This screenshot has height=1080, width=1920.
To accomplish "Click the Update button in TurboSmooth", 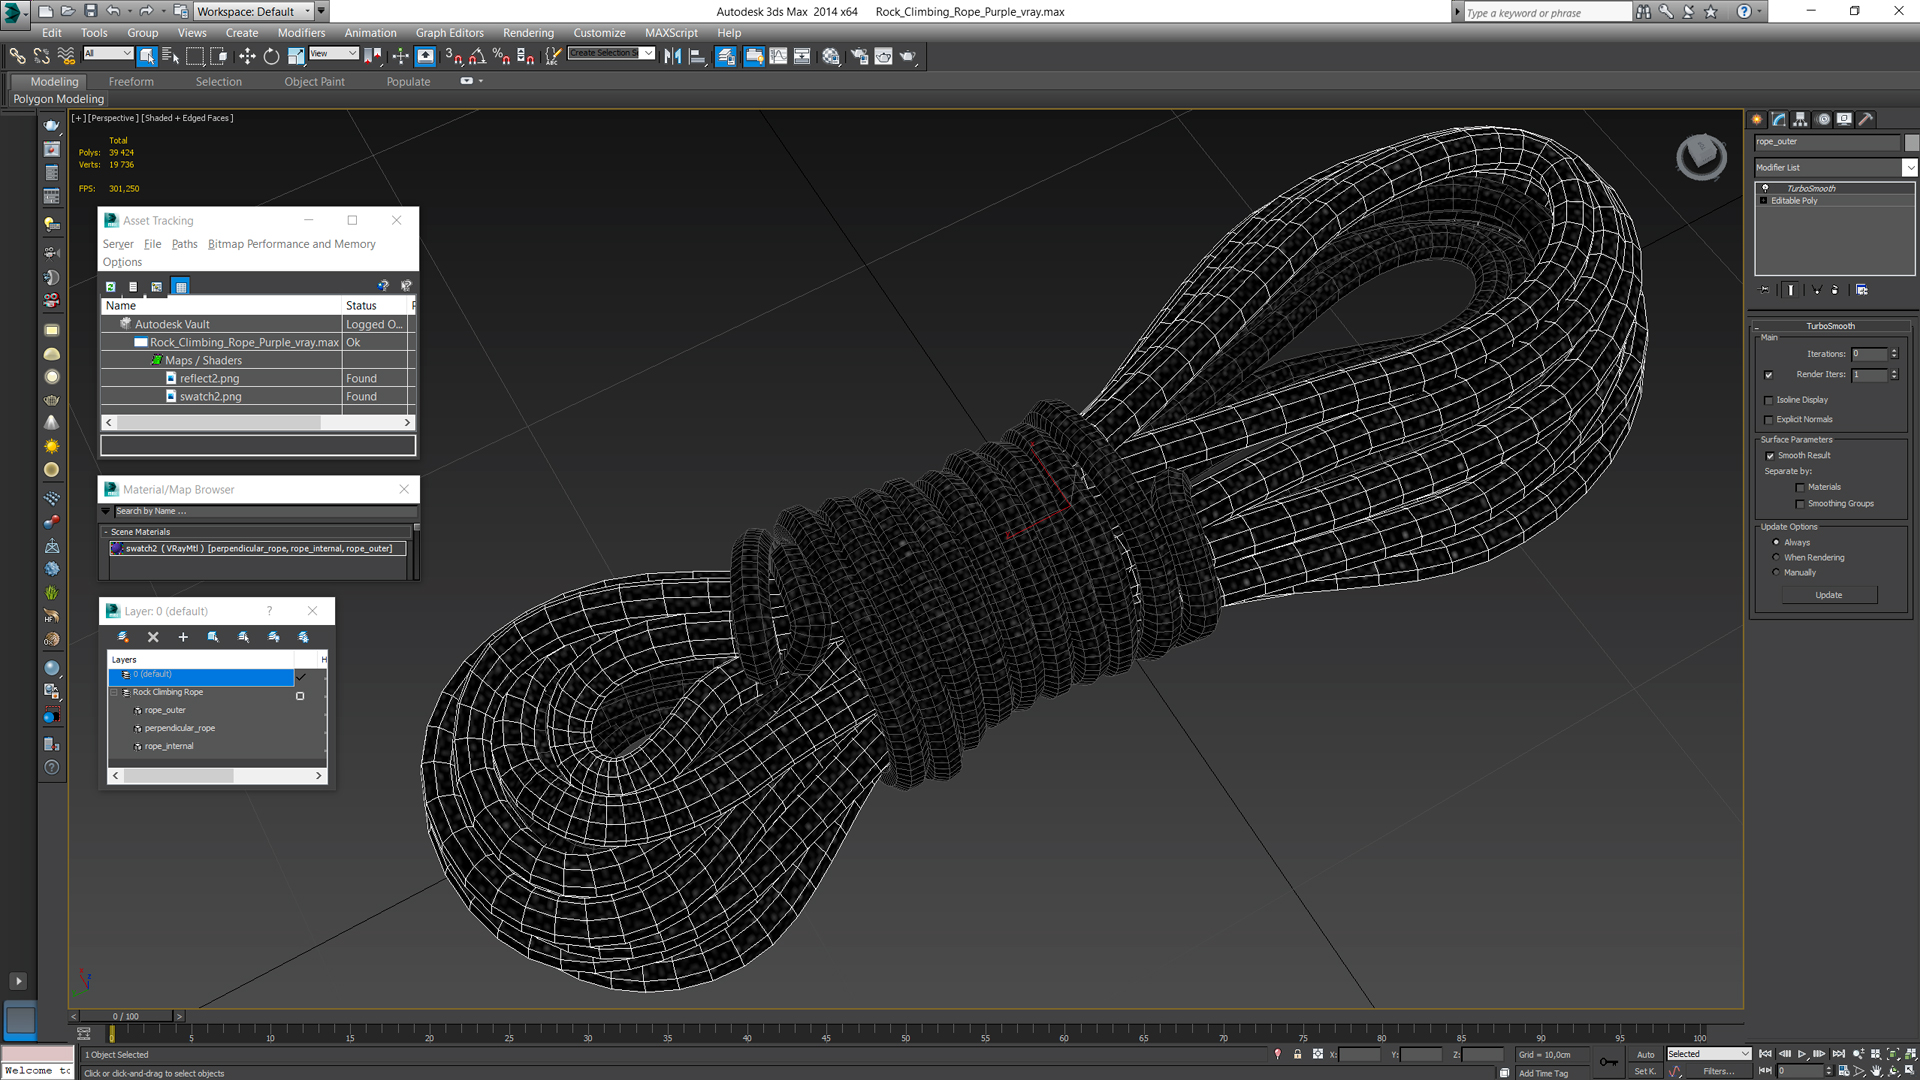I will (1830, 593).
